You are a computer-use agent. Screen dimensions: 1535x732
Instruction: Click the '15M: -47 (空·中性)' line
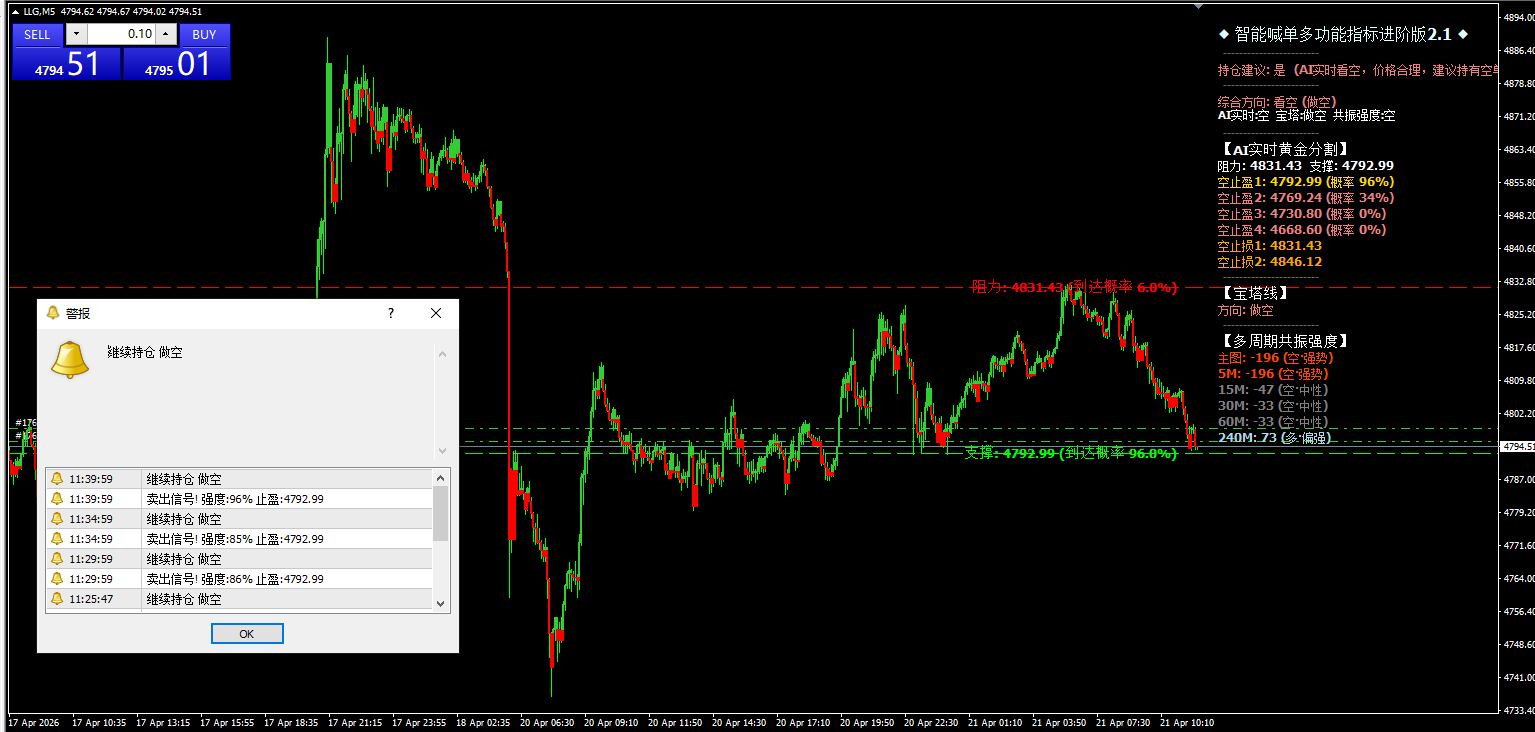coord(1273,389)
